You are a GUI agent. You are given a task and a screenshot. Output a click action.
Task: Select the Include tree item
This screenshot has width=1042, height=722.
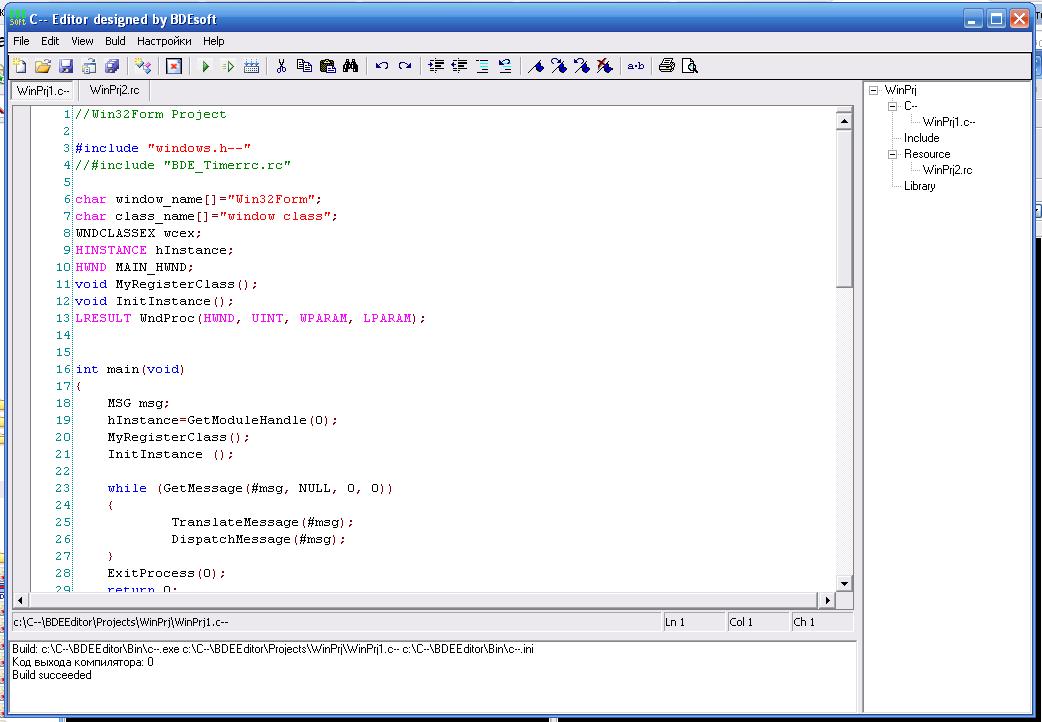tap(921, 138)
